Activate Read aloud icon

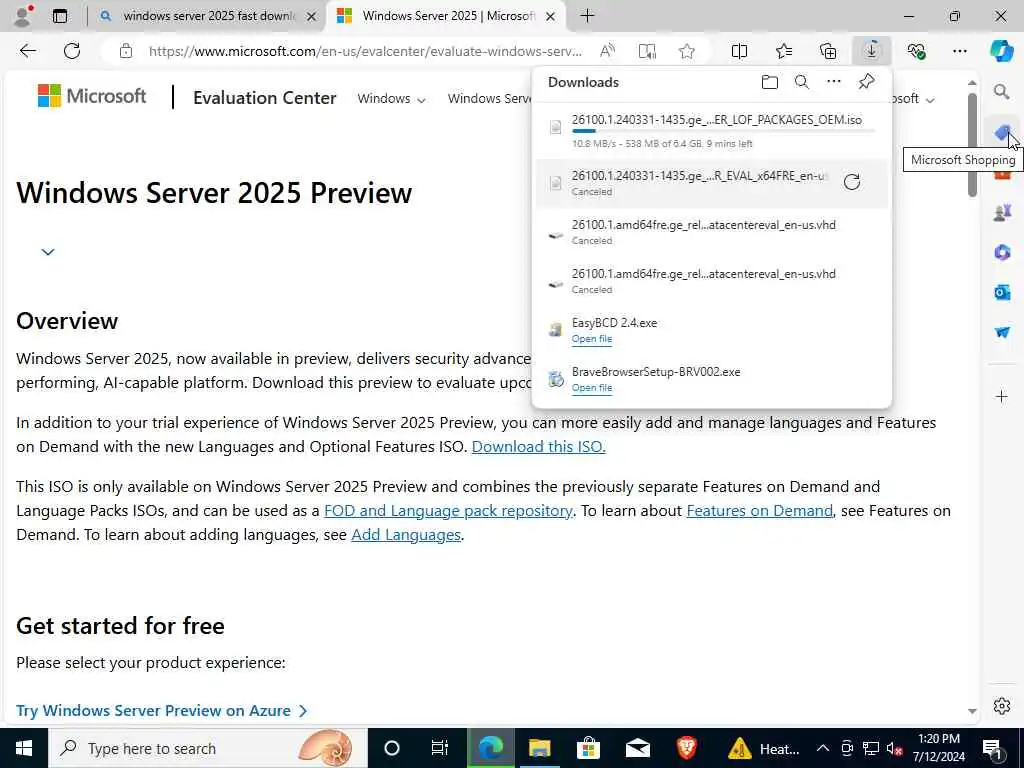pyautogui.click(x=607, y=51)
